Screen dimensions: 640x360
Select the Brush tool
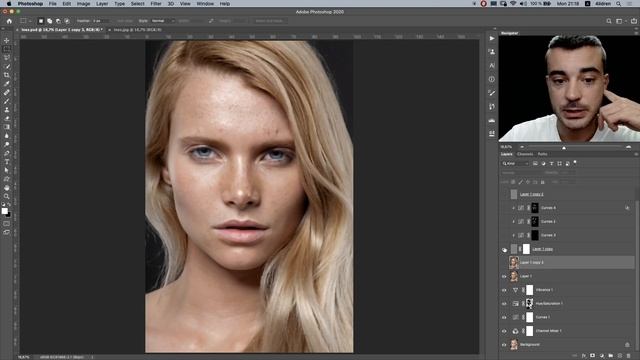[7, 101]
